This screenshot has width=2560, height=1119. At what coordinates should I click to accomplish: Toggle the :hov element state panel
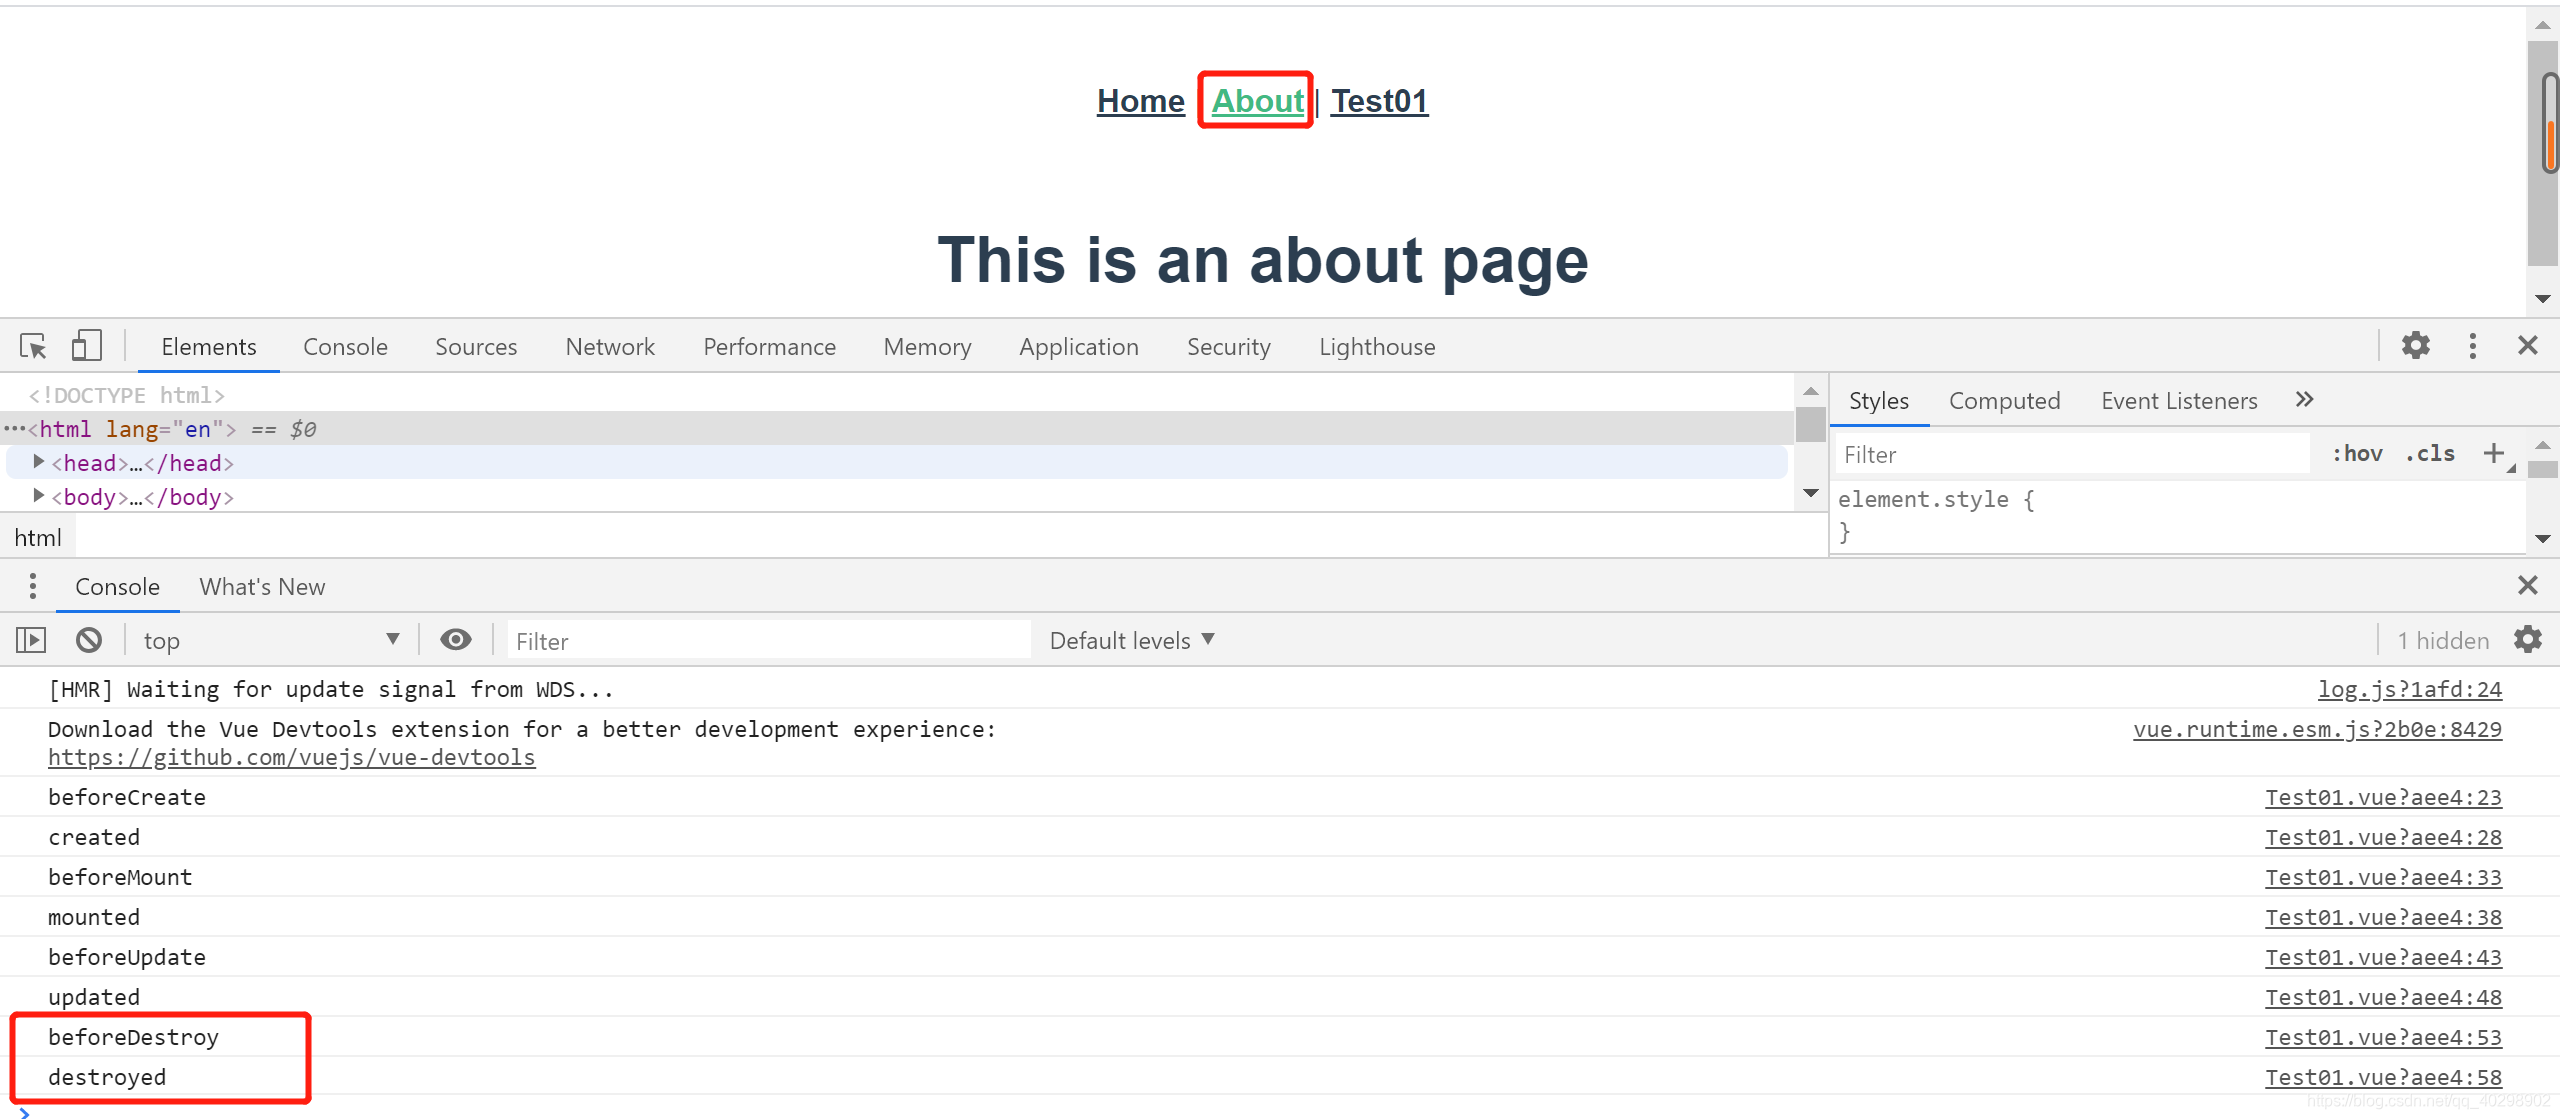[2357, 454]
